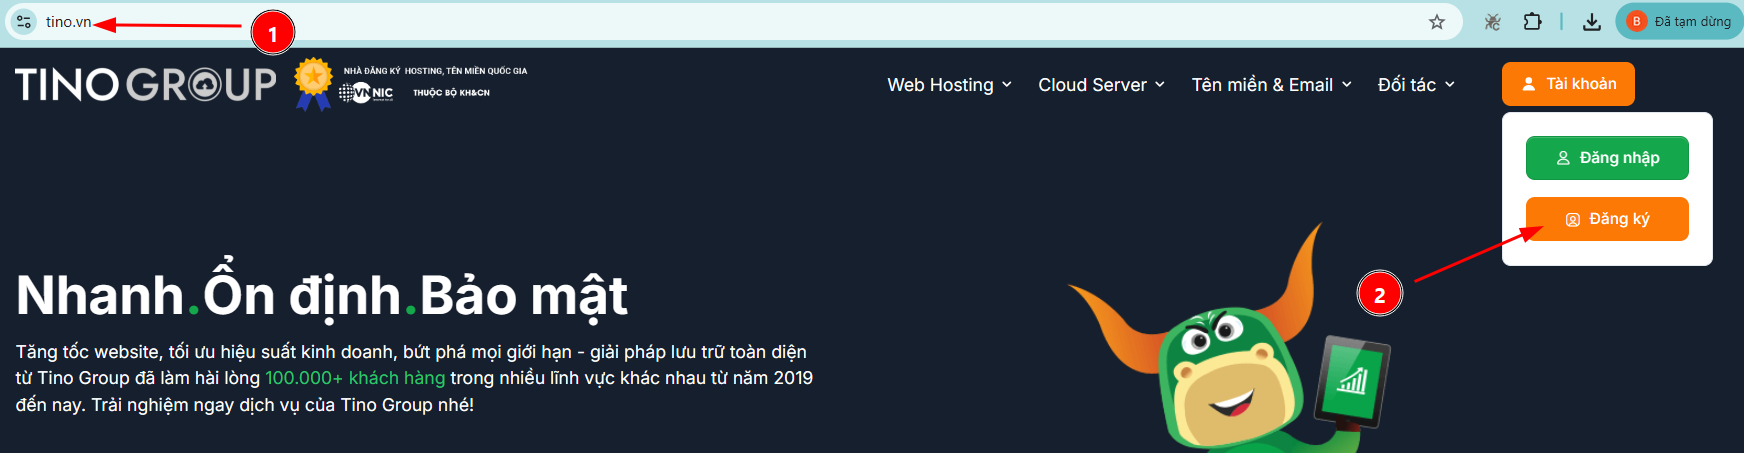Open the Web Hosting menu
Screen dimensions: 1744x453
(x=949, y=85)
